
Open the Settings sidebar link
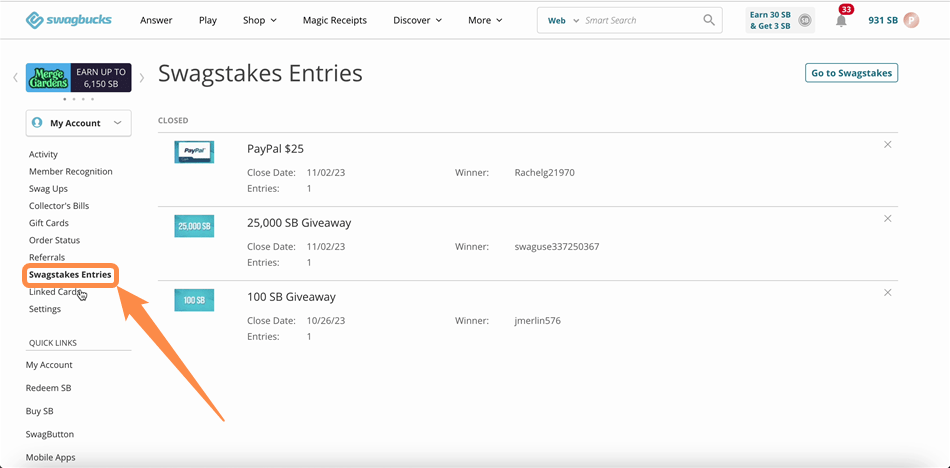45,309
